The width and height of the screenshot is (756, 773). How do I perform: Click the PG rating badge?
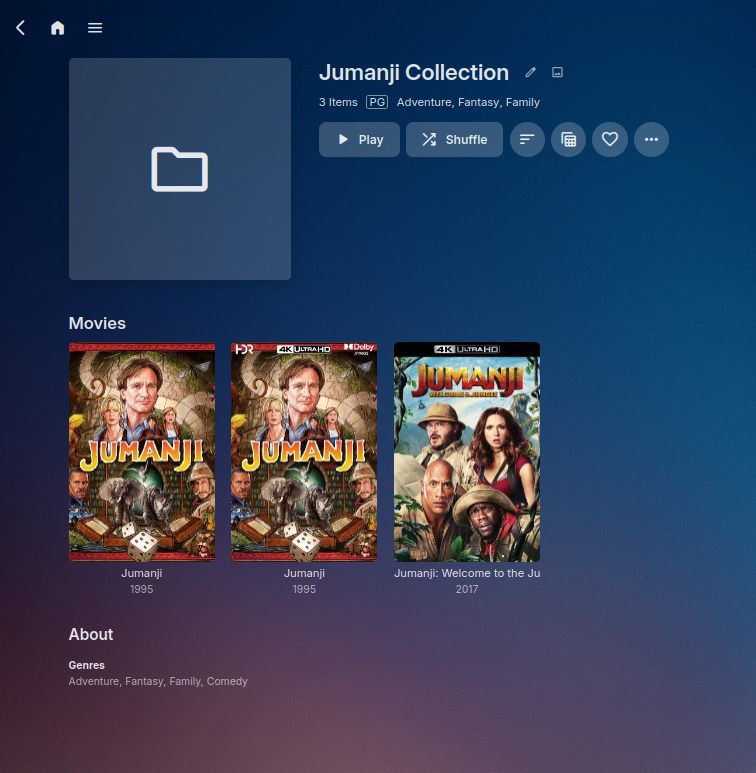click(x=377, y=102)
